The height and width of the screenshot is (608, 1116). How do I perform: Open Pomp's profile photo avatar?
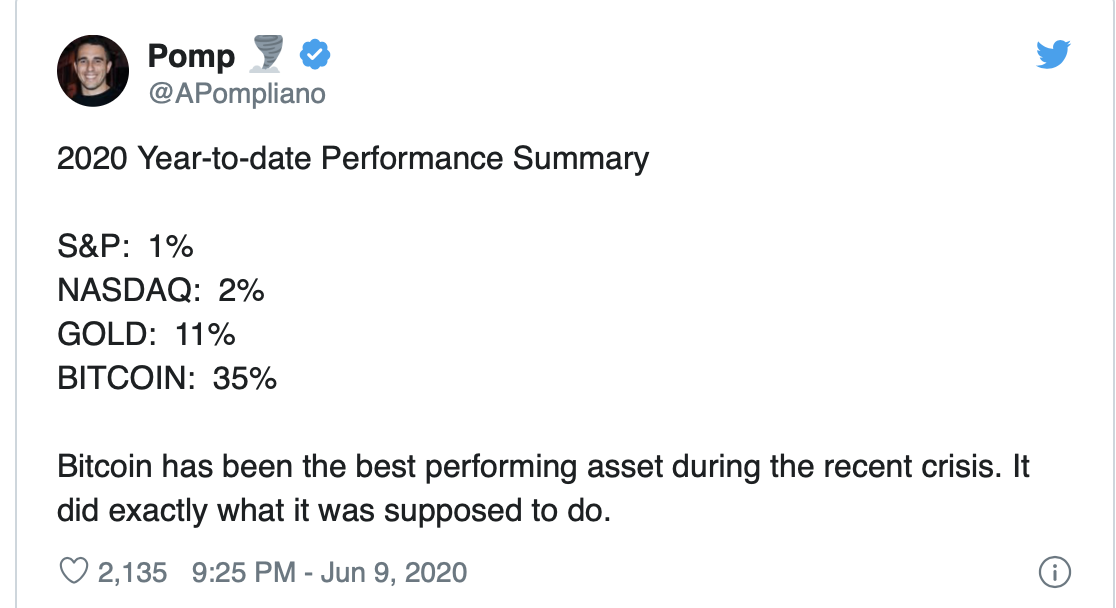coord(93,70)
